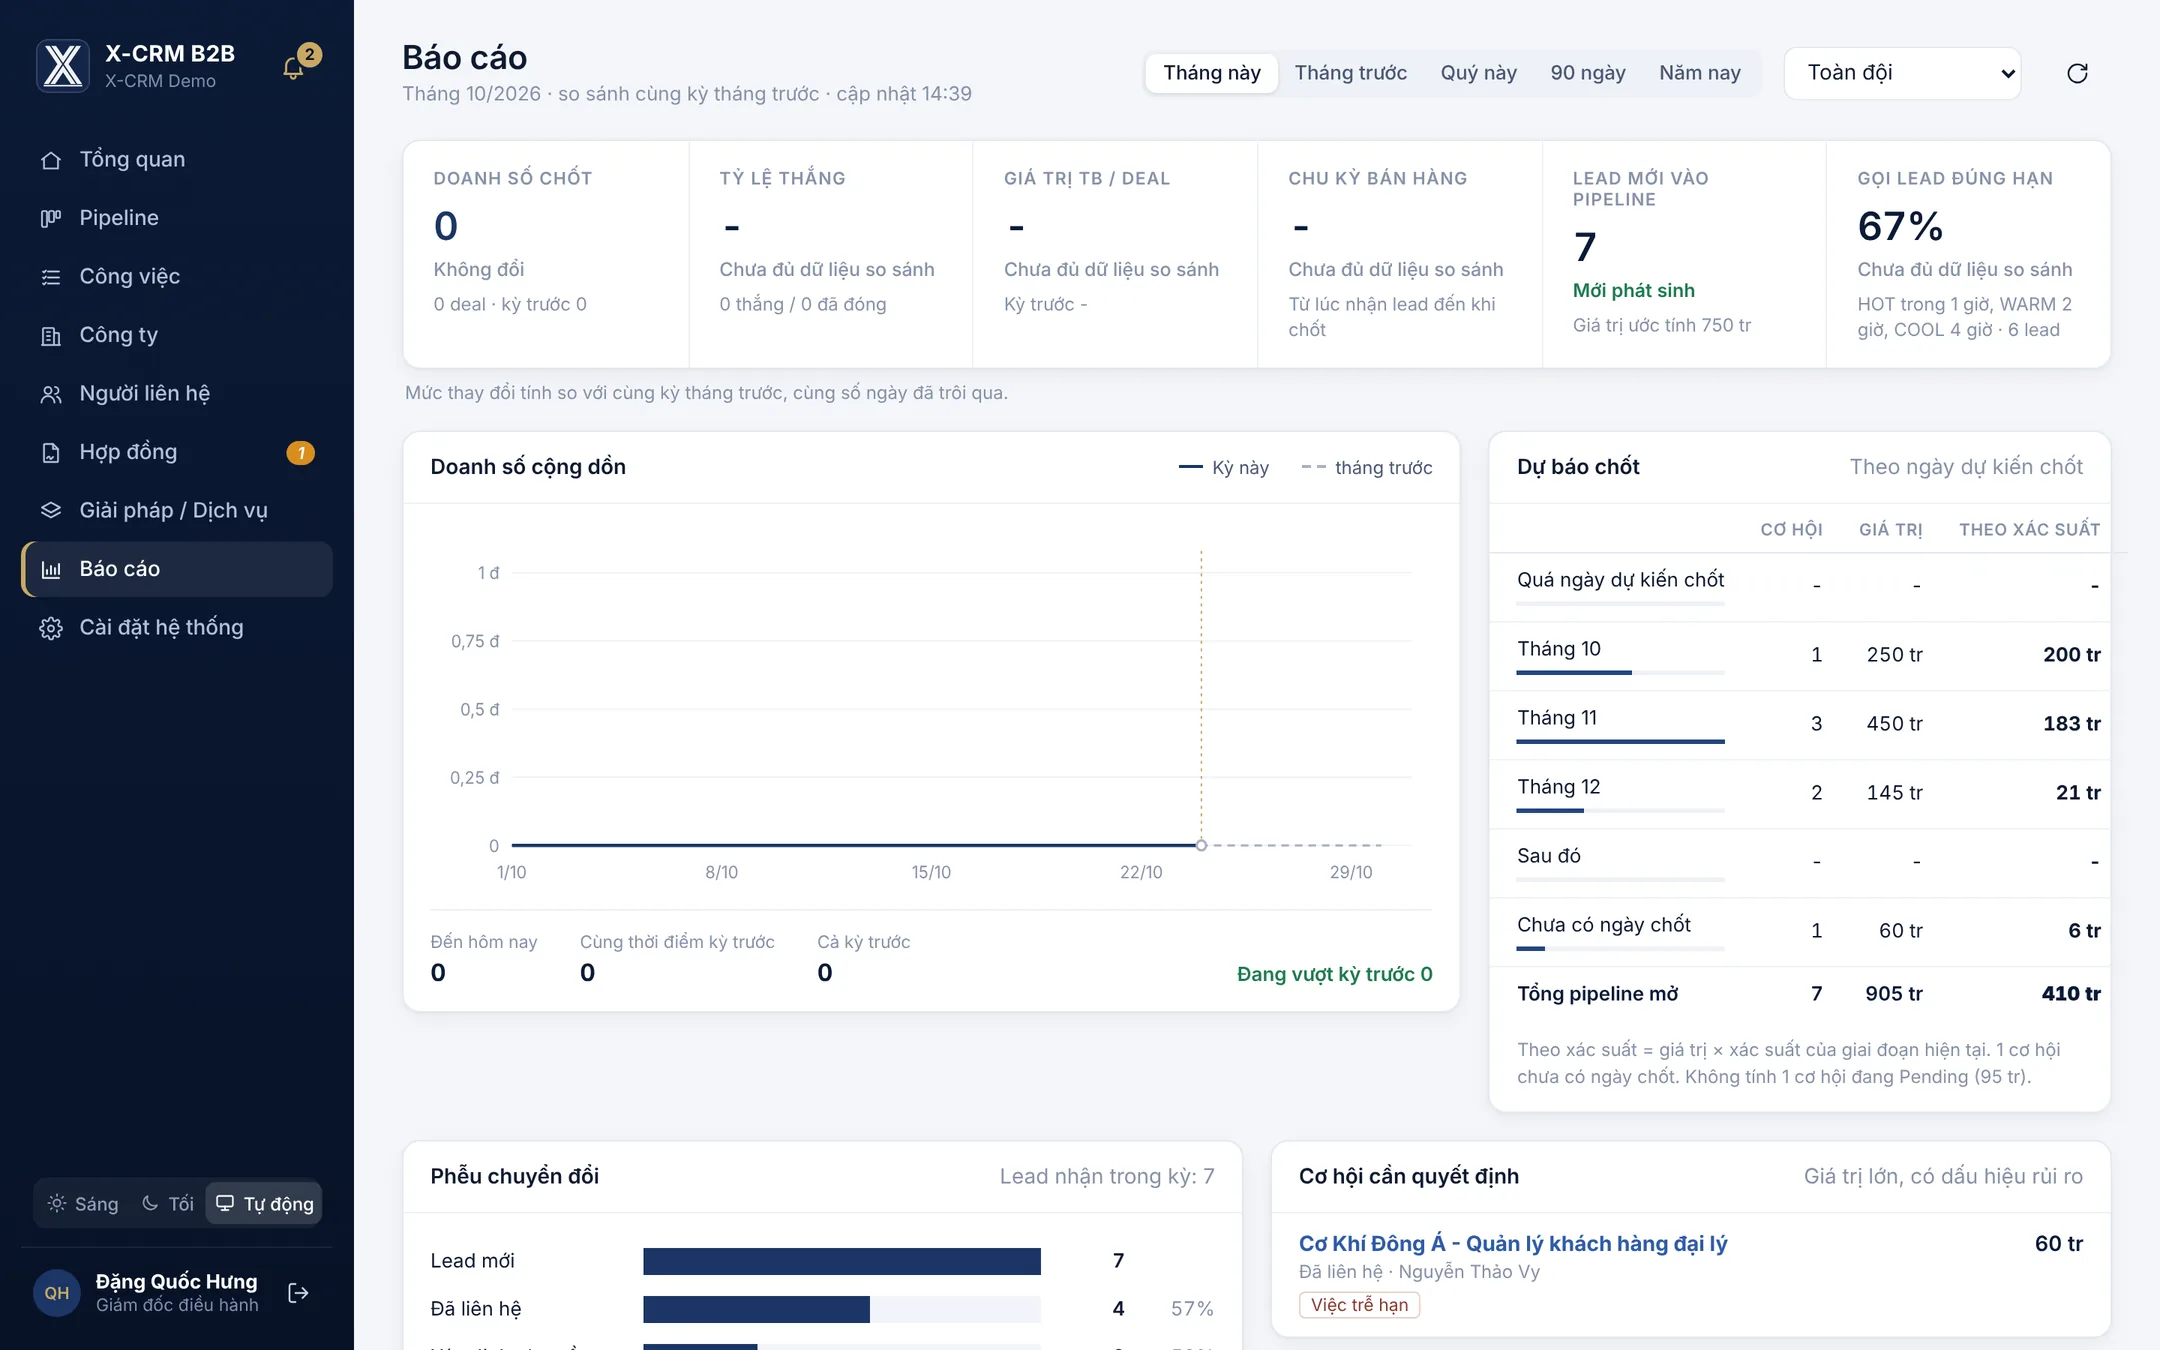
Task: Click today's marker point on the revenue chart
Action: coord(1201,845)
